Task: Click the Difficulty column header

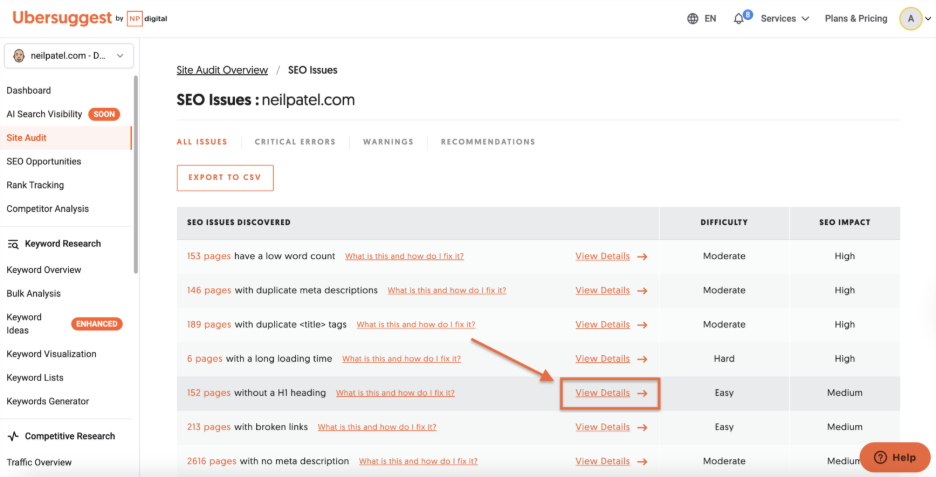Action: point(724,222)
